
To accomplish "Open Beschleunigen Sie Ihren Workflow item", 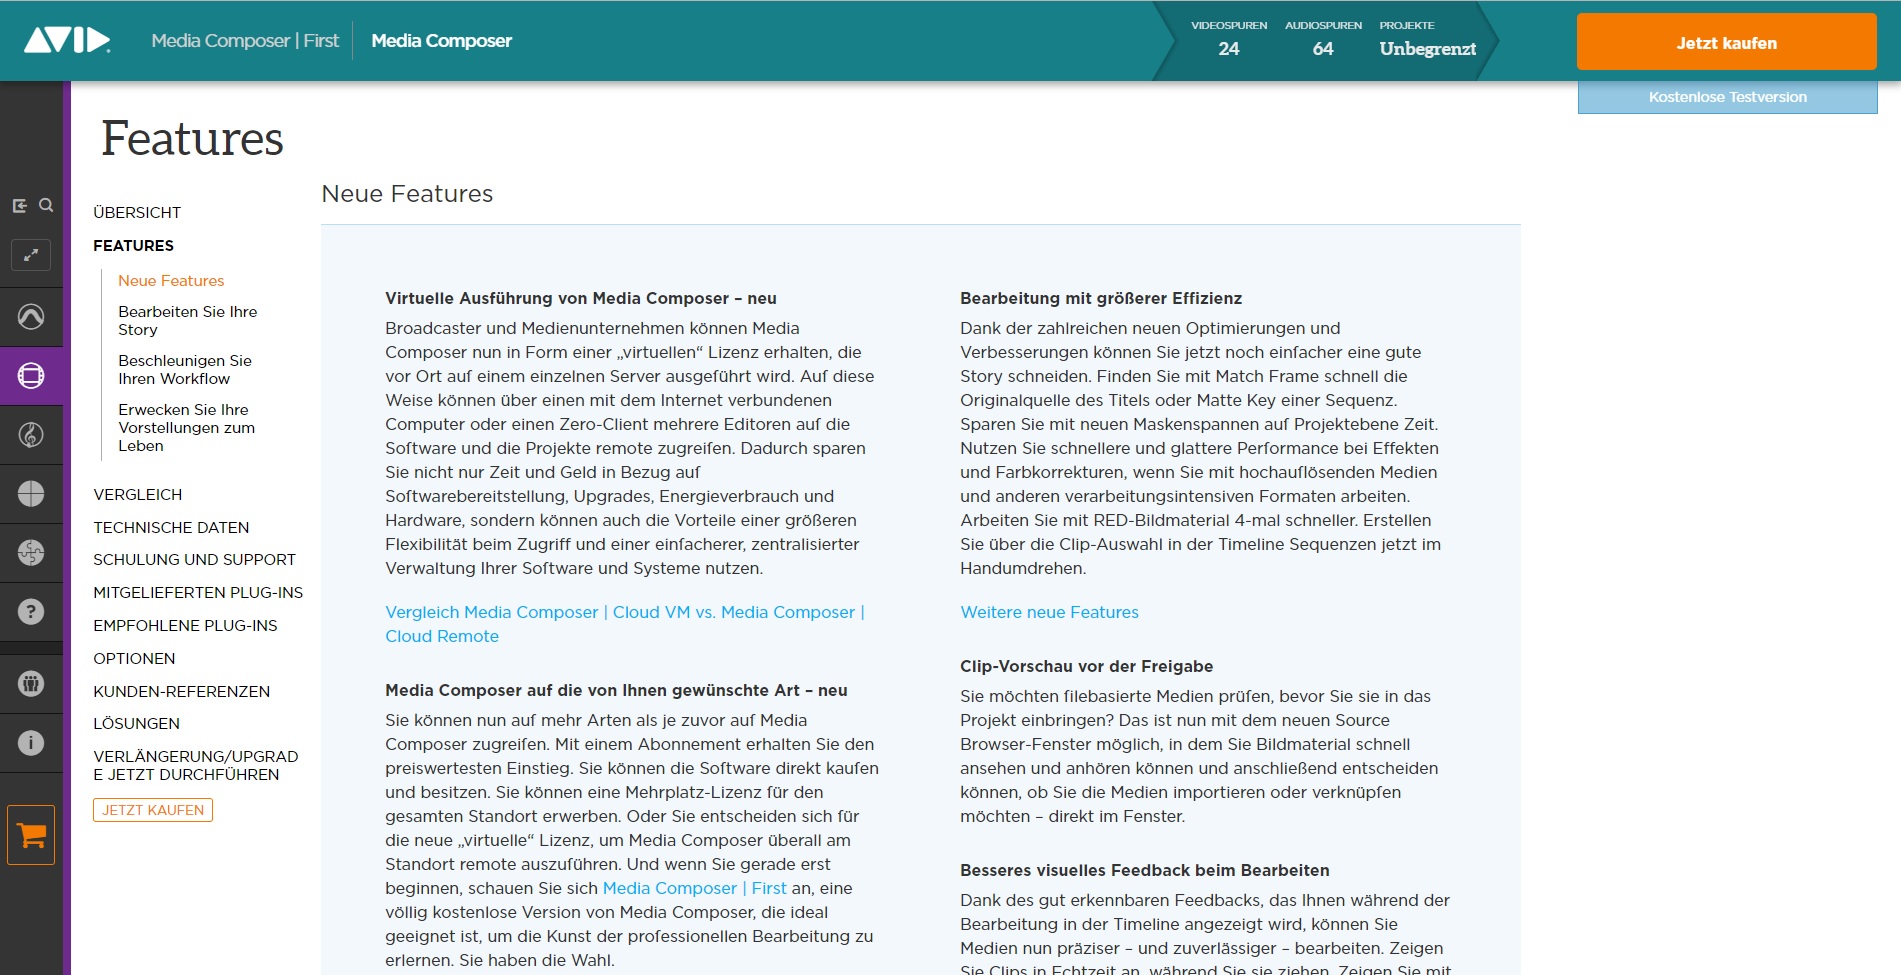I will [185, 370].
